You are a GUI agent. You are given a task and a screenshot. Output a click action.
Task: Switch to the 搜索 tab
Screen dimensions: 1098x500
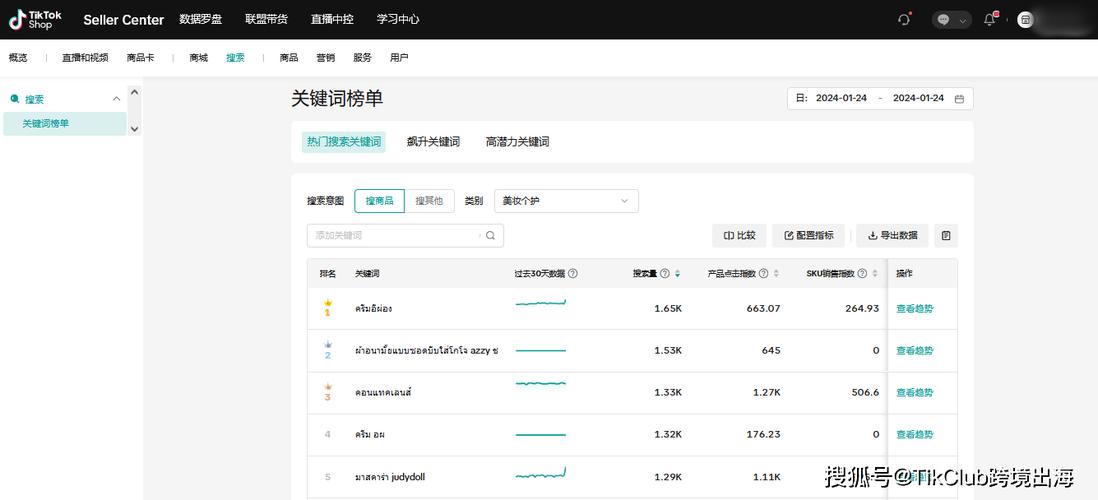[235, 58]
